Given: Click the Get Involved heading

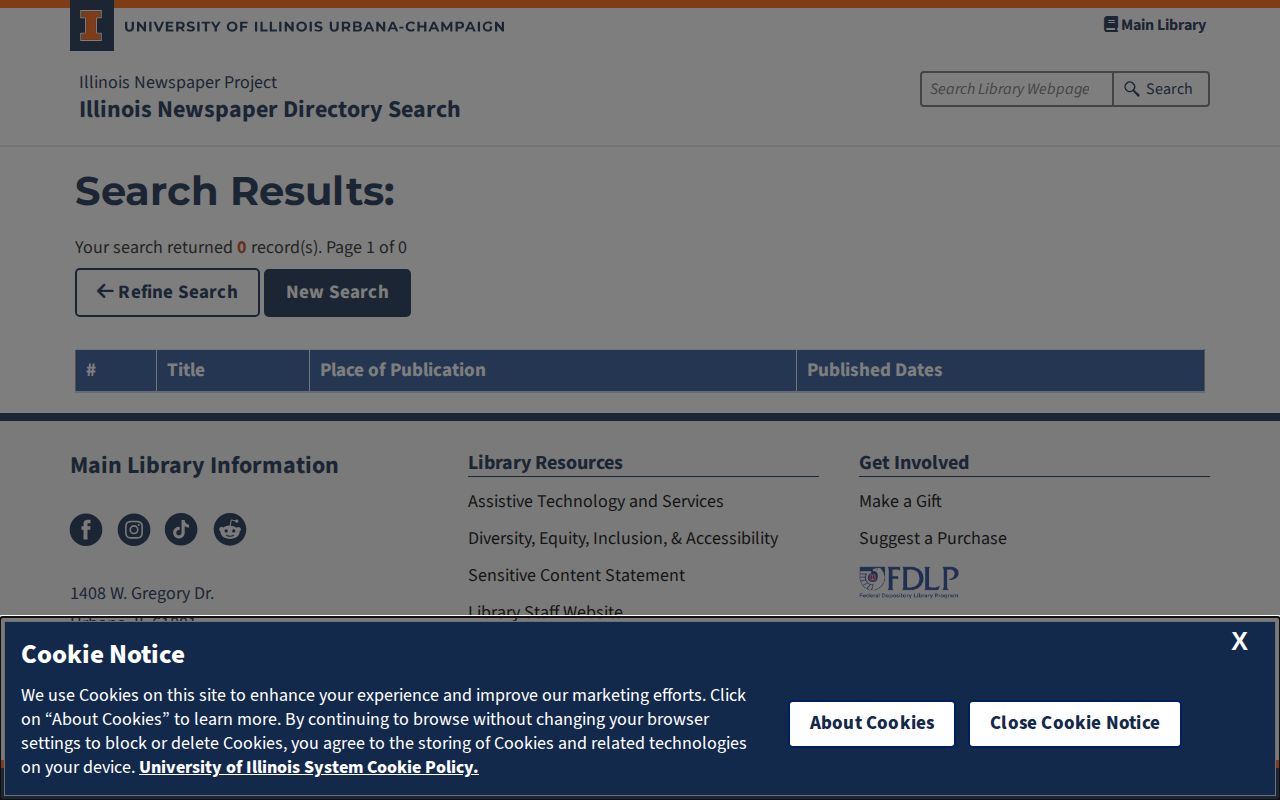Looking at the screenshot, I should [x=914, y=462].
